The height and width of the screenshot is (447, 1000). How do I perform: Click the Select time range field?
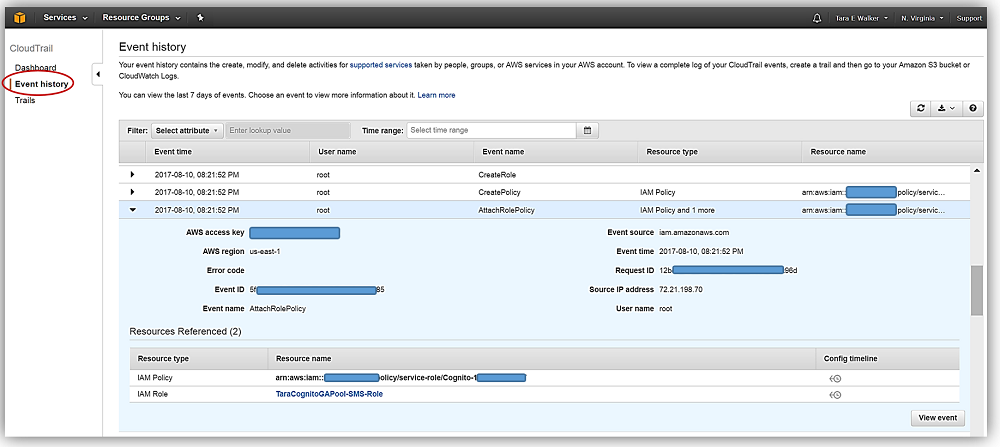490,130
